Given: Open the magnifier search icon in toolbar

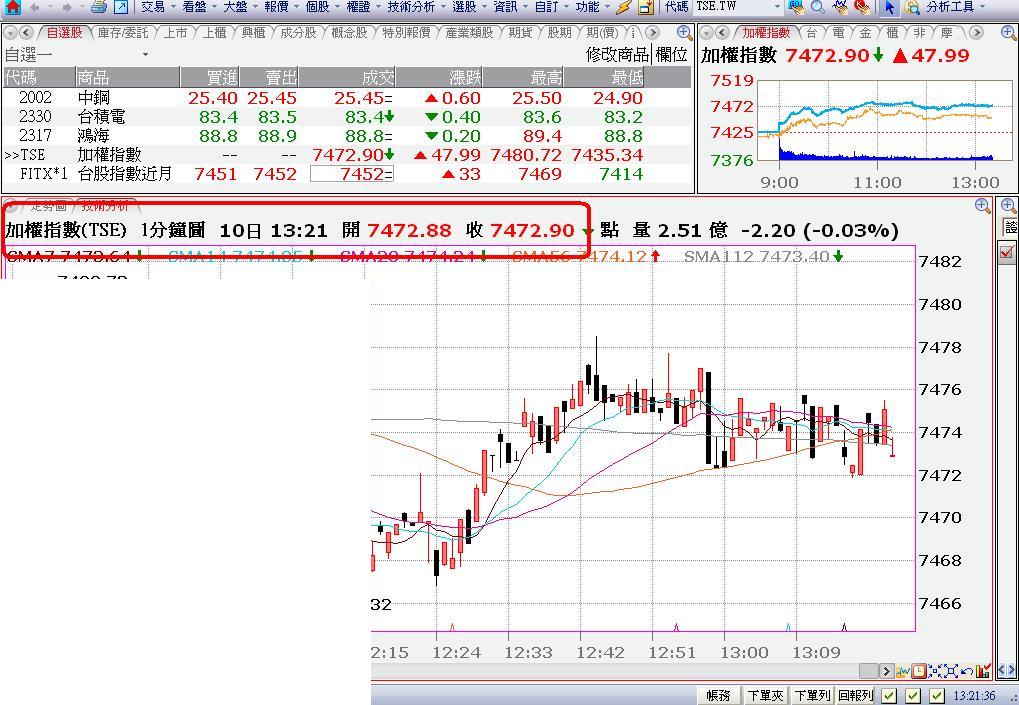Looking at the screenshot, I should click(x=818, y=7).
